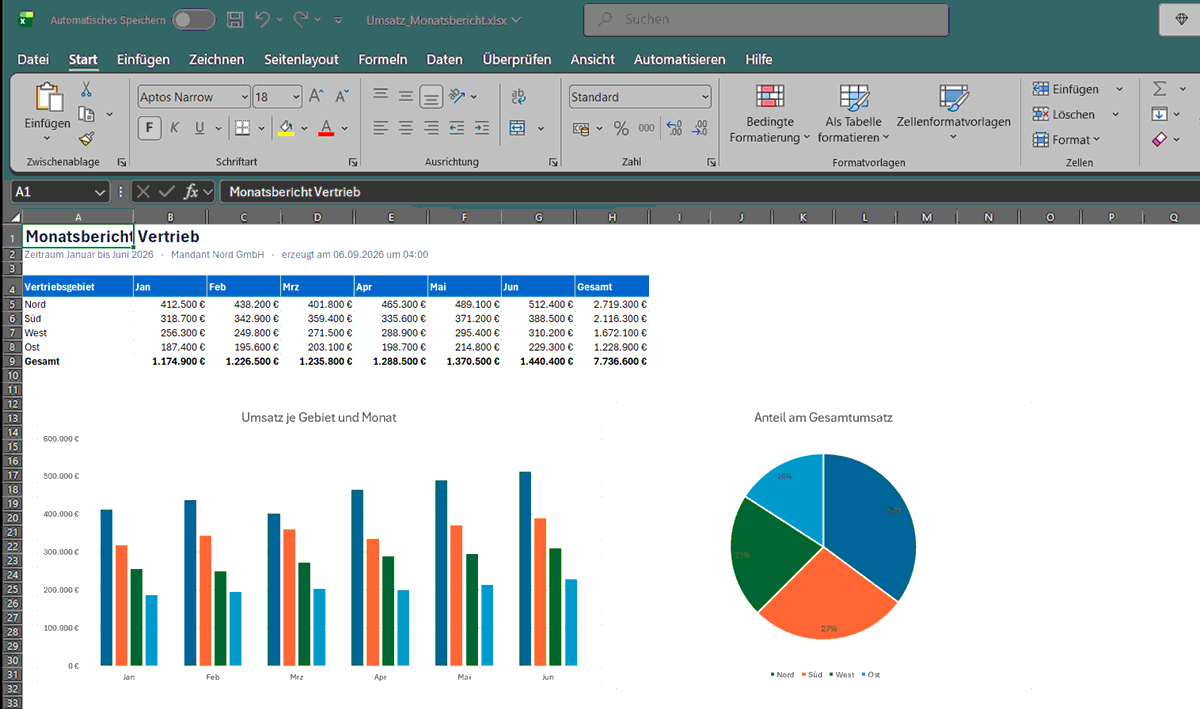The width and height of the screenshot is (1200, 709).
Task: Click the decrease font size icon
Action: click(x=342, y=97)
